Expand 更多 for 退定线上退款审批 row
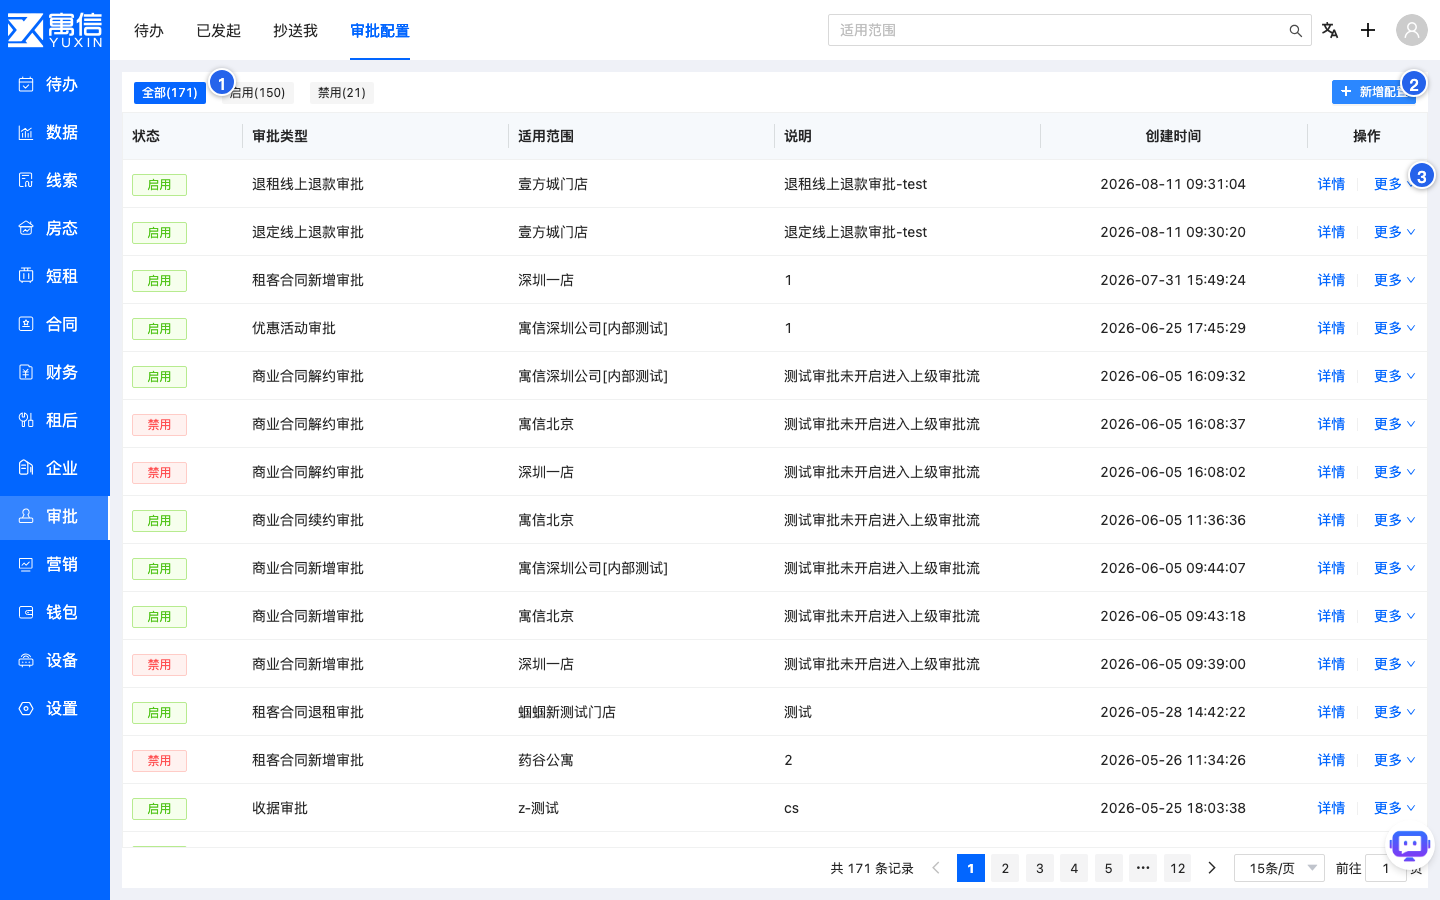The height and width of the screenshot is (900, 1440). tap(1394, 232)
